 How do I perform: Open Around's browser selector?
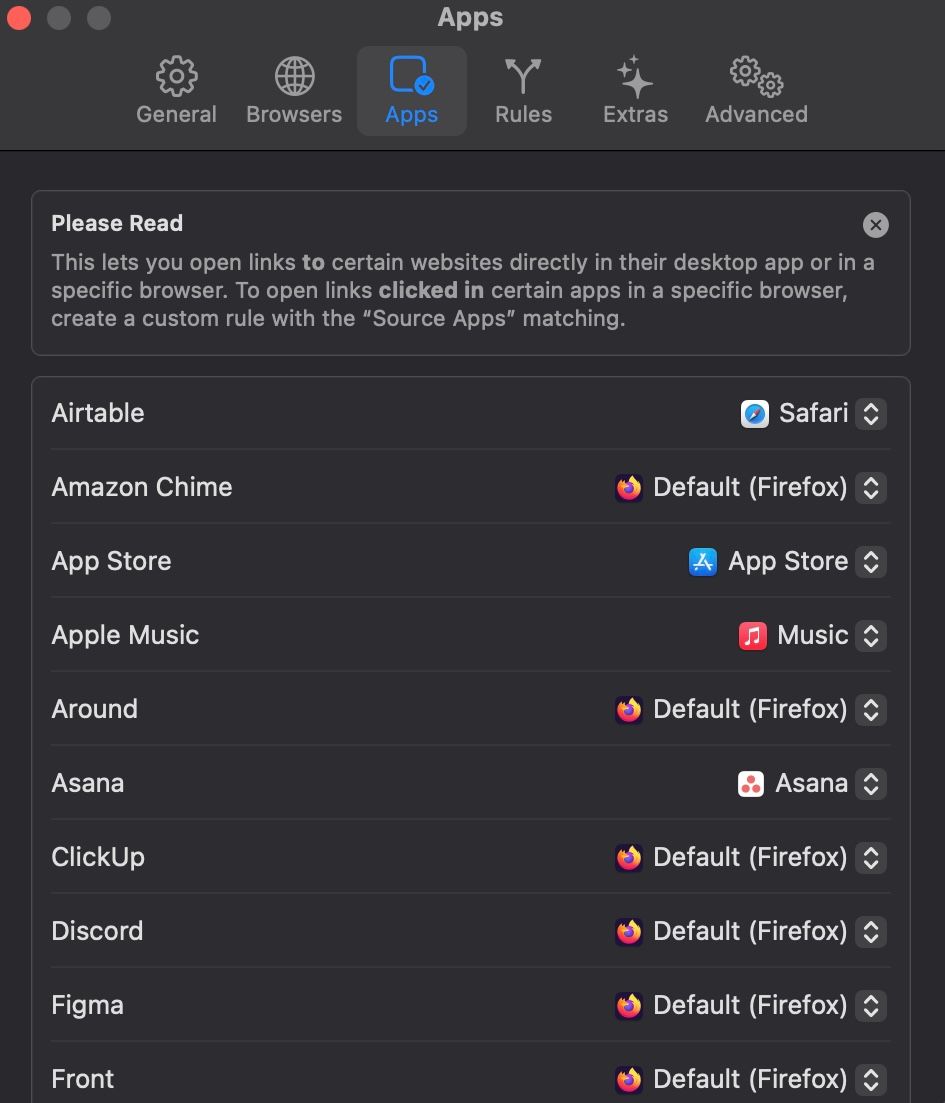[870, 709]
